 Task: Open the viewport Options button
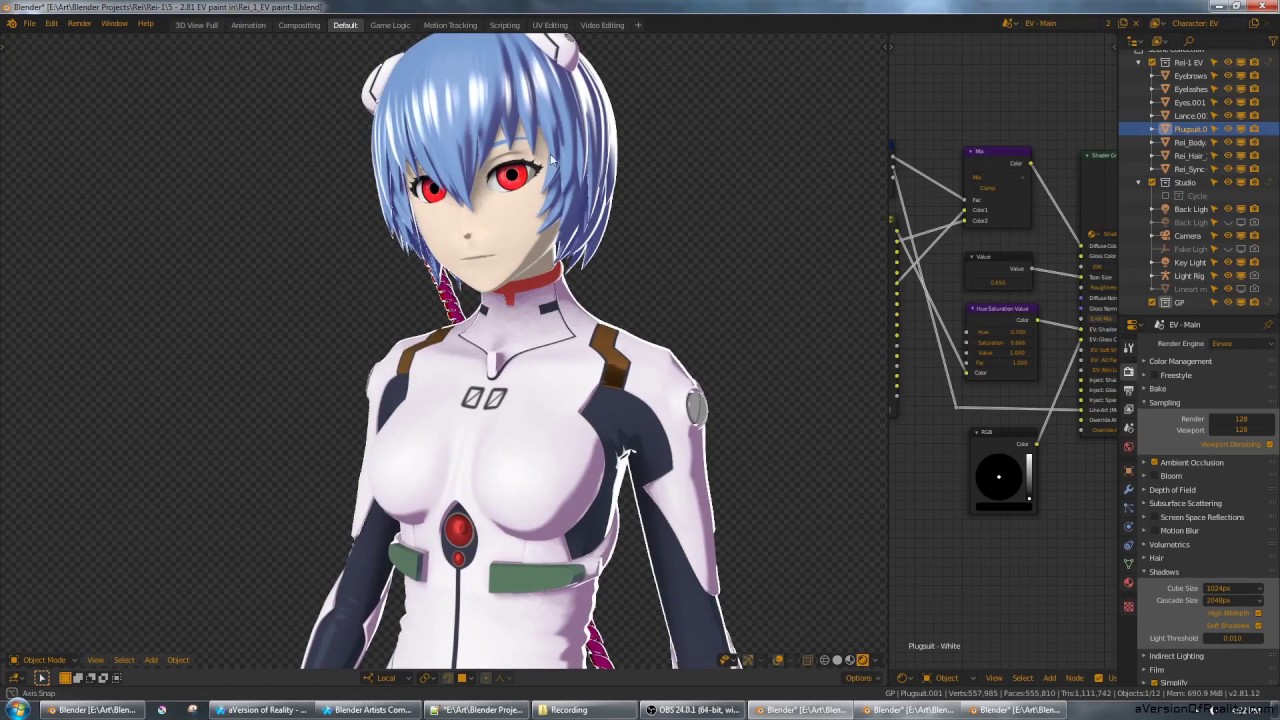point(863,678)
